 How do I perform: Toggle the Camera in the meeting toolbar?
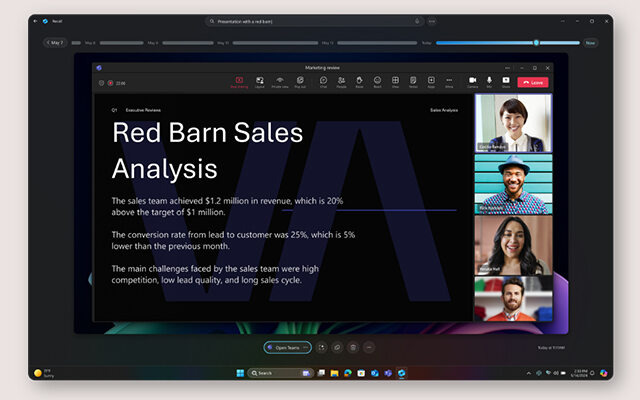coord(472,81)
